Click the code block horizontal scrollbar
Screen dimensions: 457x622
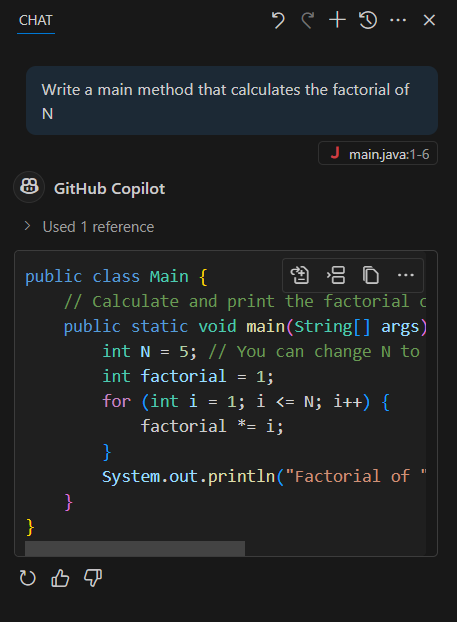click(135, 548)
